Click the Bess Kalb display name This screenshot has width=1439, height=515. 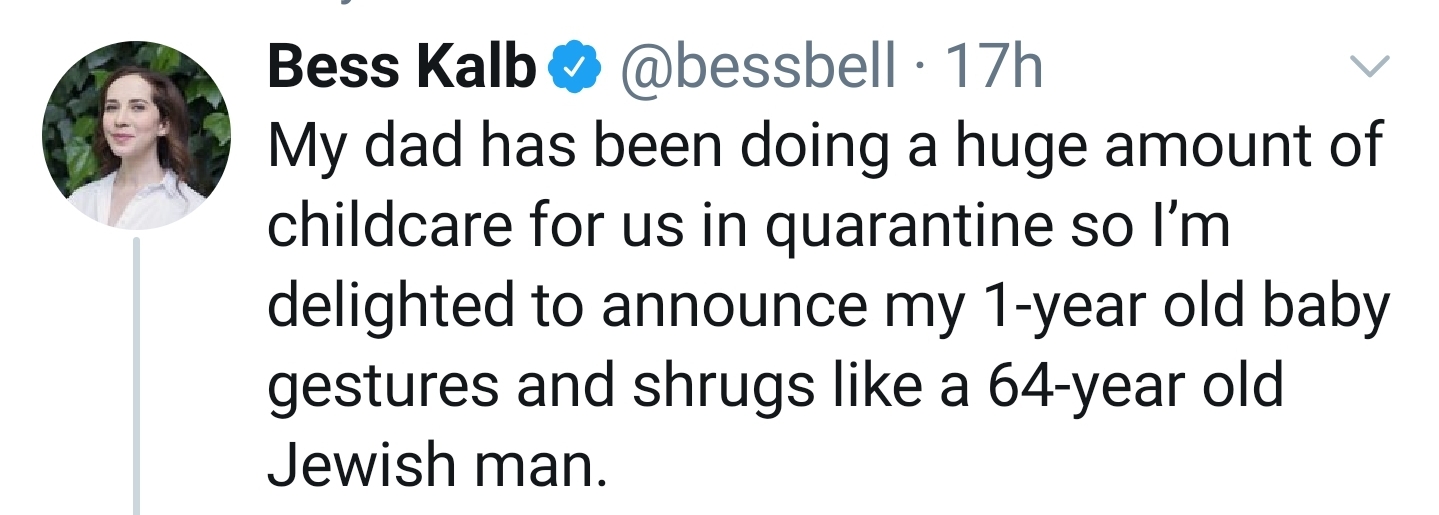coord(401,68)
